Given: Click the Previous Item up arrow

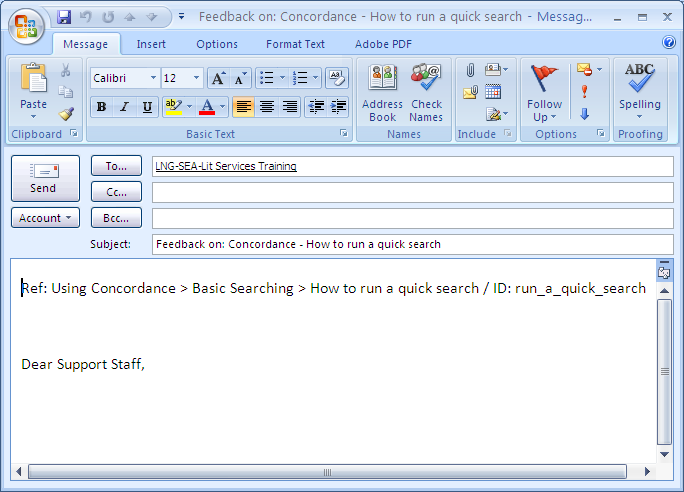Looking at the screenshot, I should pos(130,17).
